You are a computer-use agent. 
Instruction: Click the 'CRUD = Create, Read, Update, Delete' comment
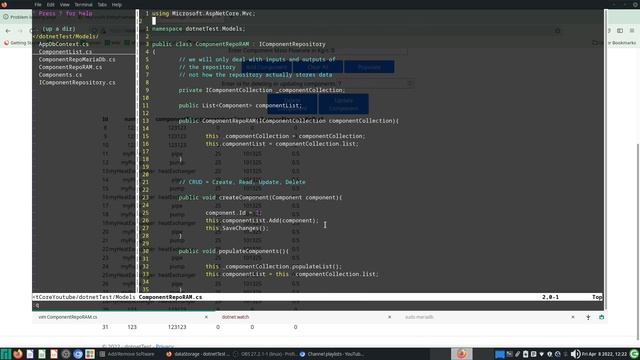point(242,182)
